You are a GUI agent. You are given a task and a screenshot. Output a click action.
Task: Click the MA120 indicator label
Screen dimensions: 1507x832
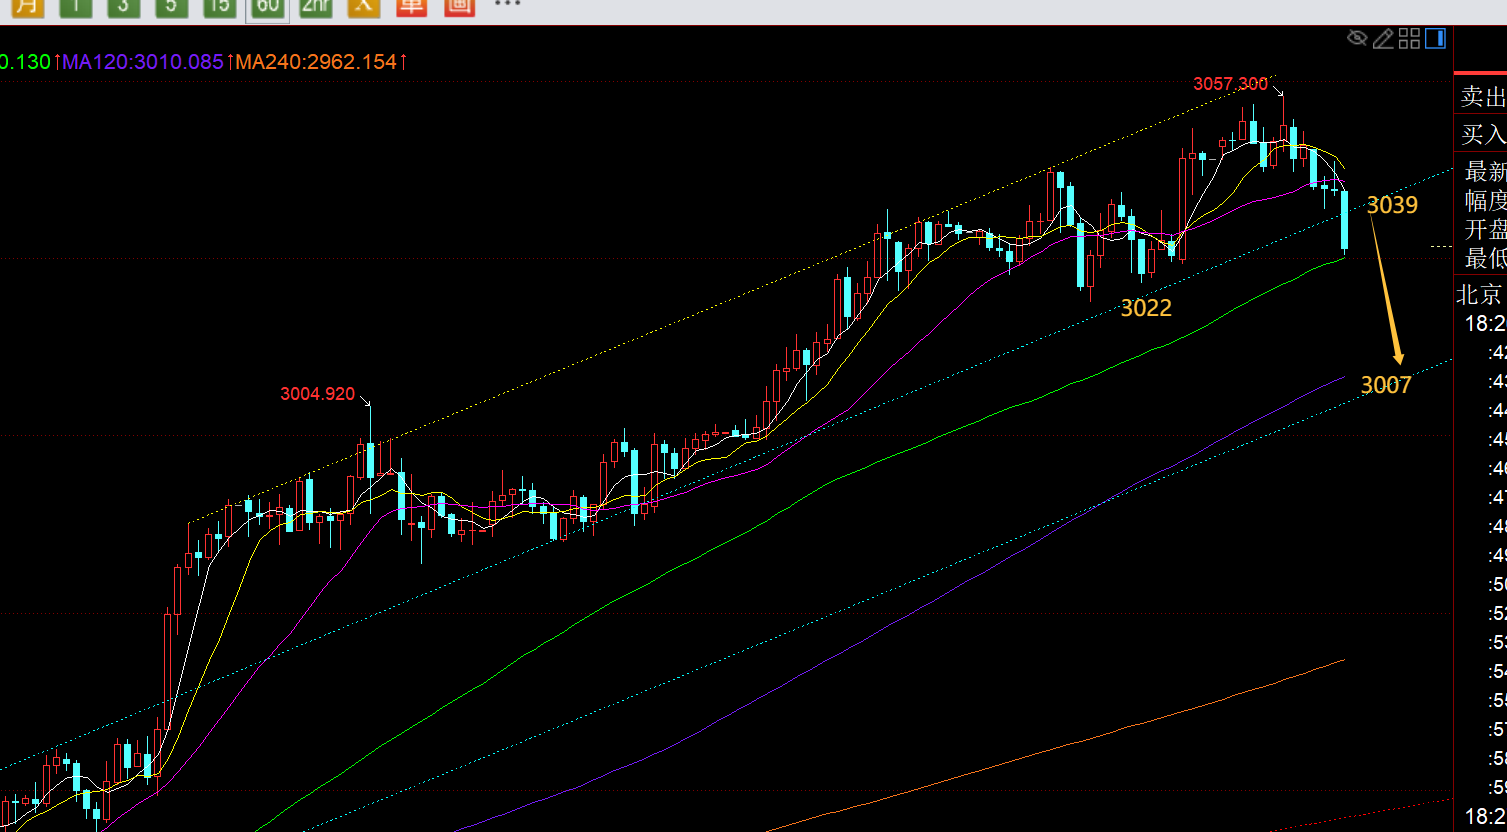[x=143, y=62]
